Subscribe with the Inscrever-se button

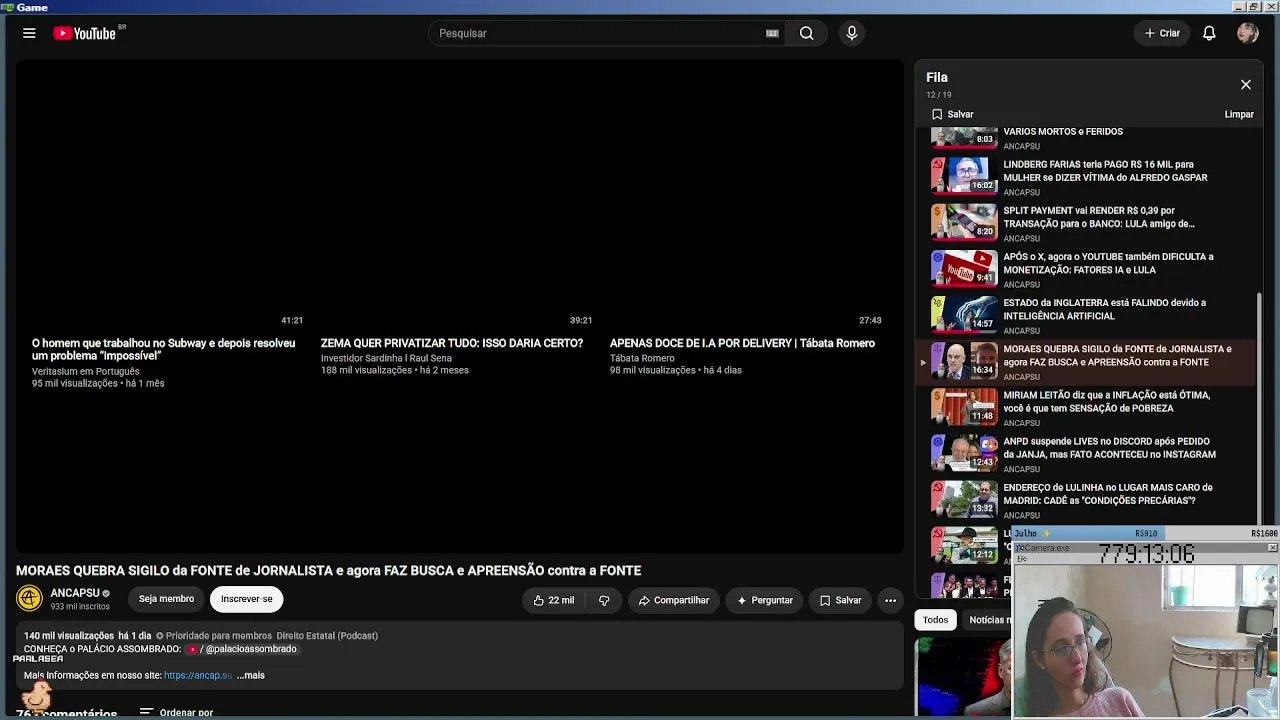(246, 599)
